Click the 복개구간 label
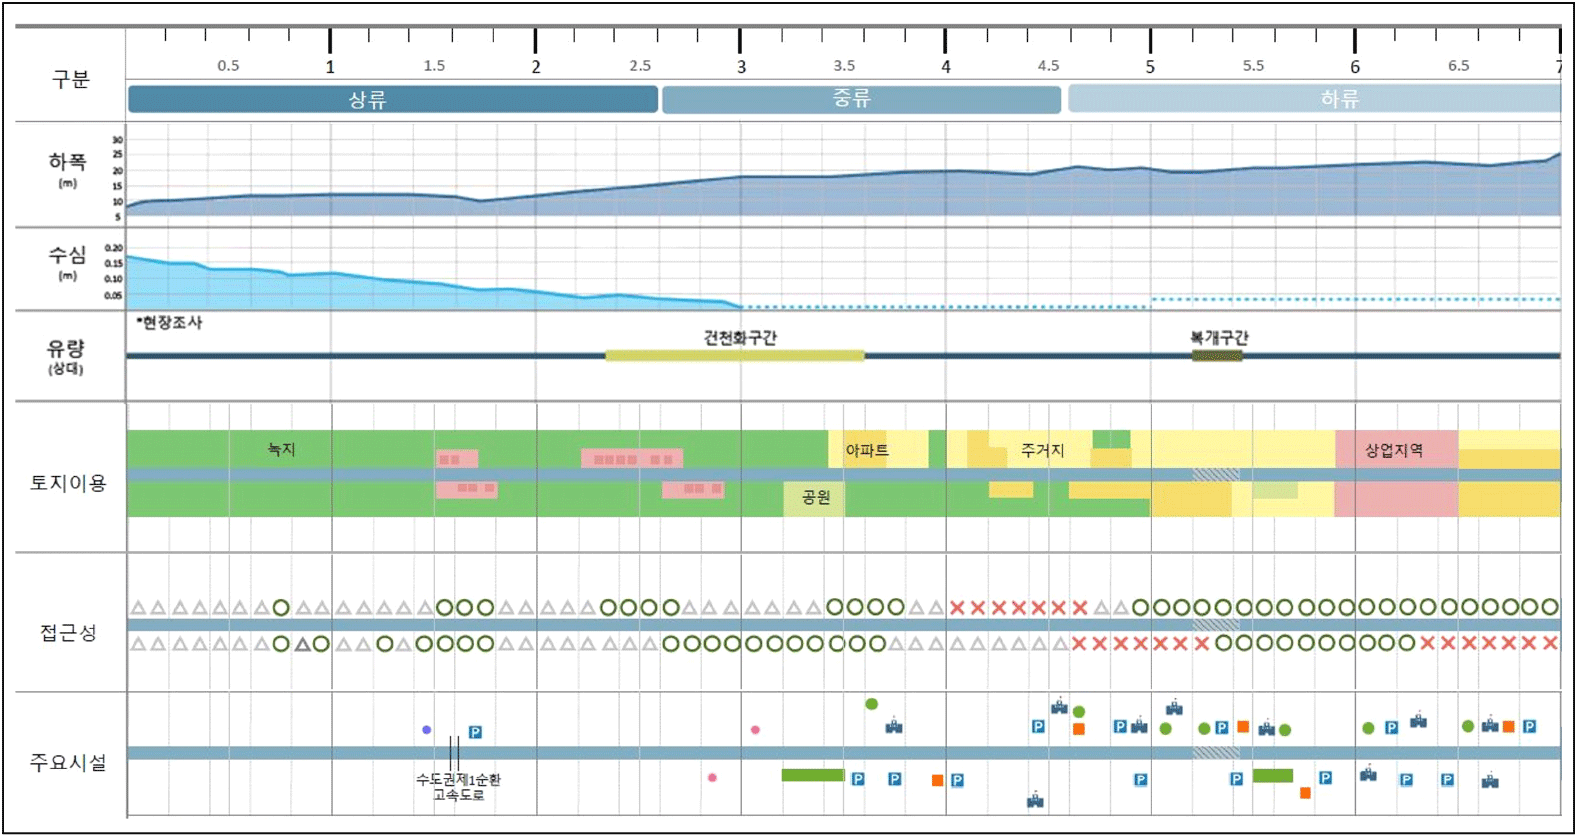Image resolution: width=1577 pixels, height=837 pixels. tap(1218, 338)
